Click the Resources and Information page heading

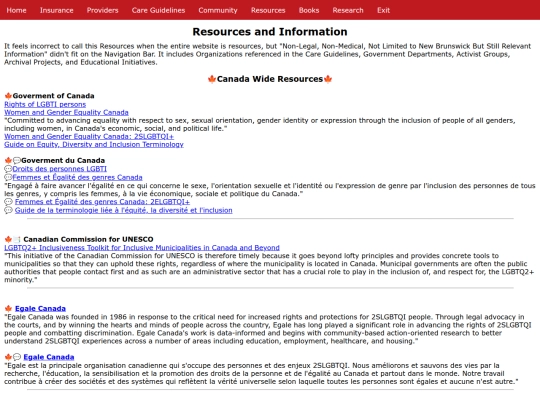(270, 32)
